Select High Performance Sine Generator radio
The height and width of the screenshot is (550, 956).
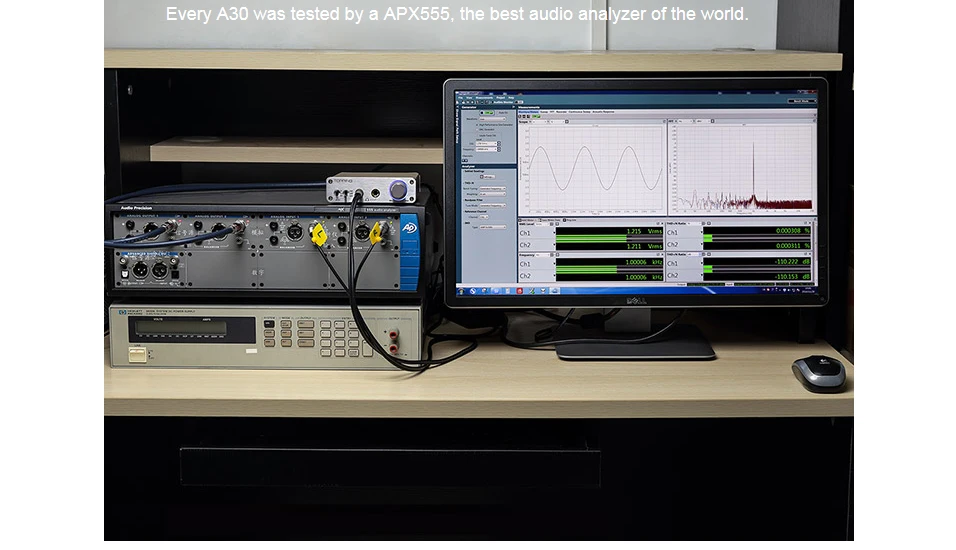point(494,125)
